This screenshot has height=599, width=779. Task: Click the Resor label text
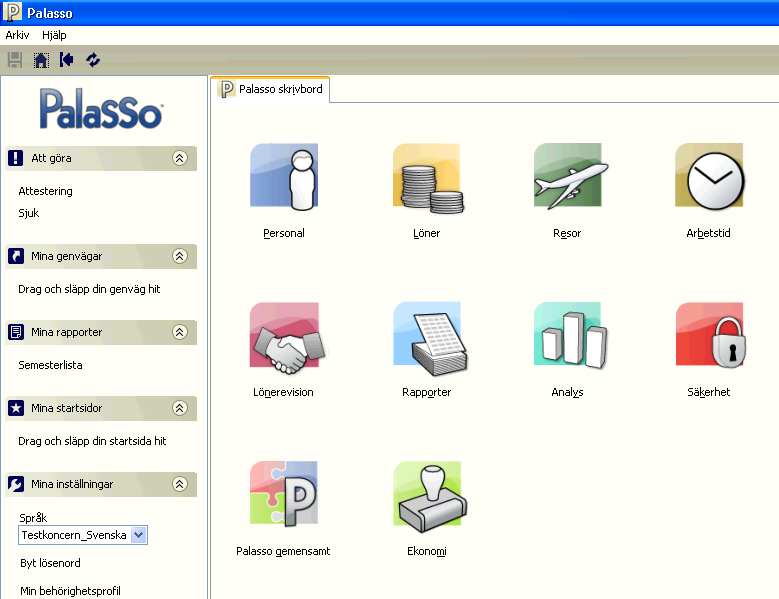[x=567, y=233]
